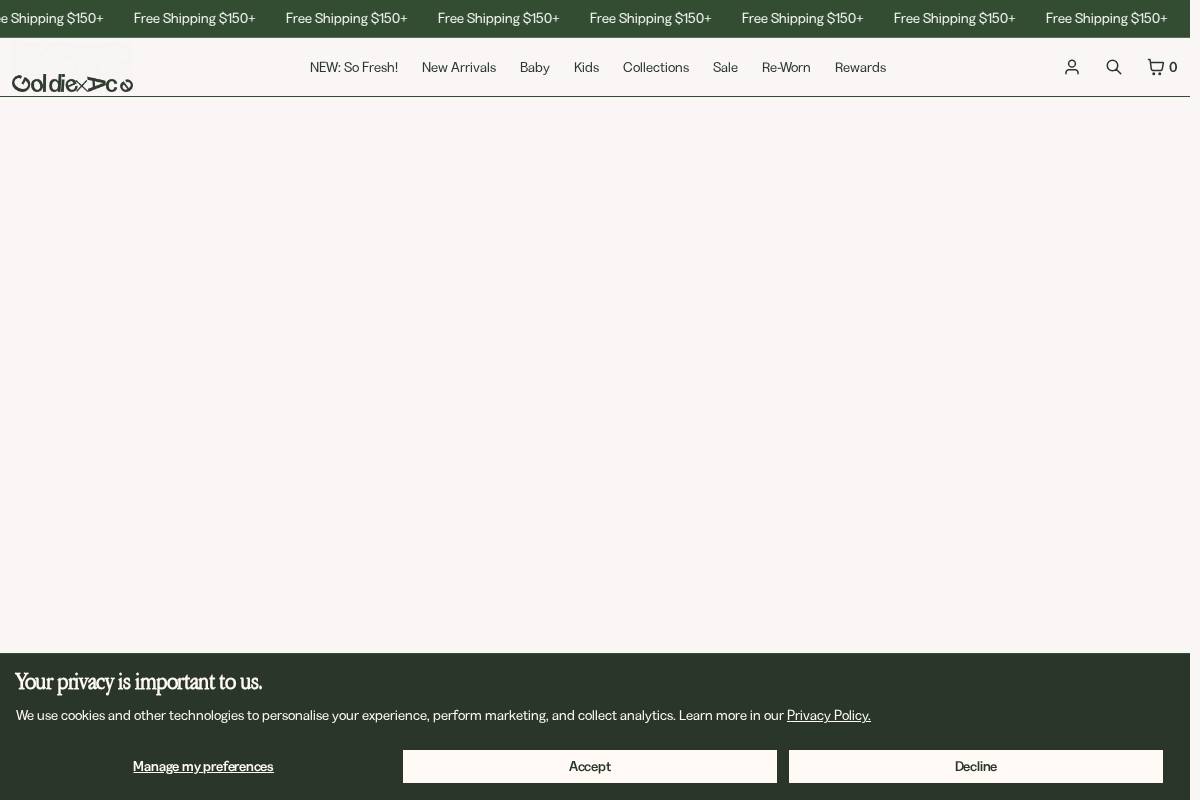Image resolution: width=1200 pixels, height=800 pixels.
Task: Open the New Arrivals menu item
Action: [x=459, y=67]
